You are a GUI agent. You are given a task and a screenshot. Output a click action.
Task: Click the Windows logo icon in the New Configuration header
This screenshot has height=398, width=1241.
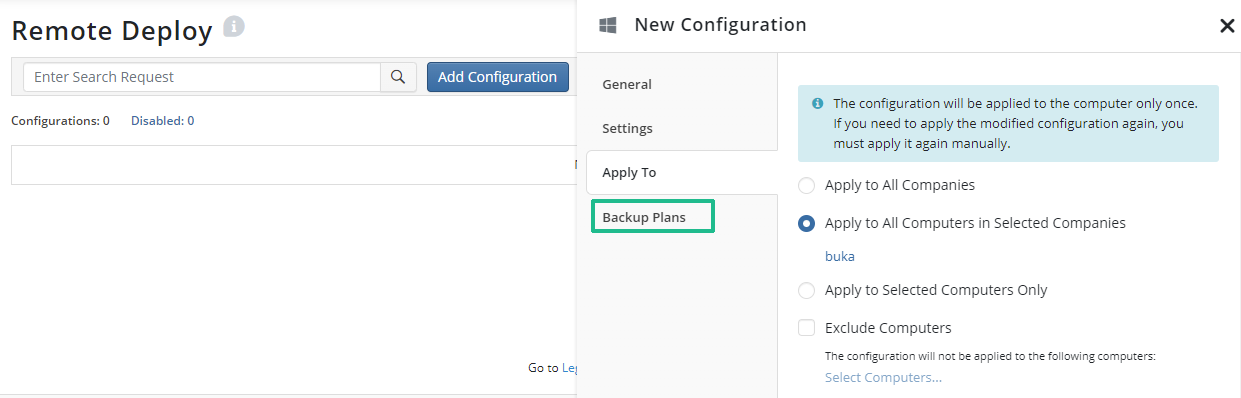click(607, 26)
